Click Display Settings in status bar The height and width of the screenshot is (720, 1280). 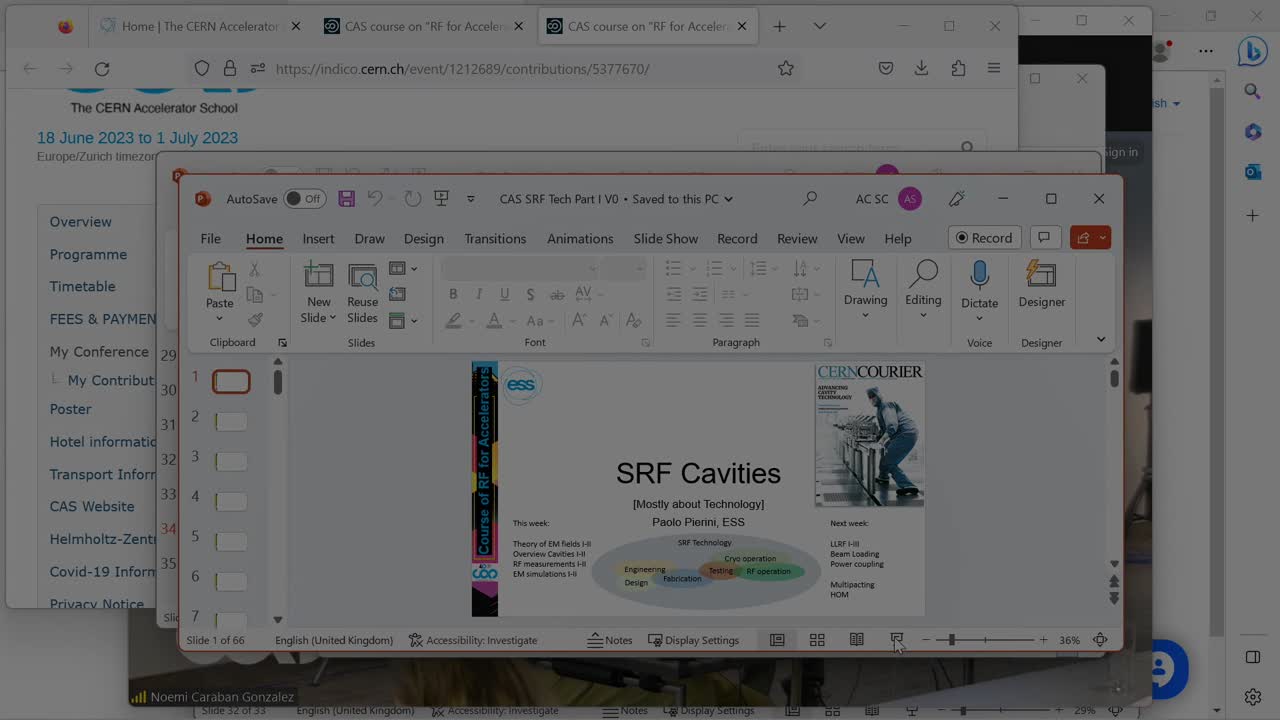[694, 640]
